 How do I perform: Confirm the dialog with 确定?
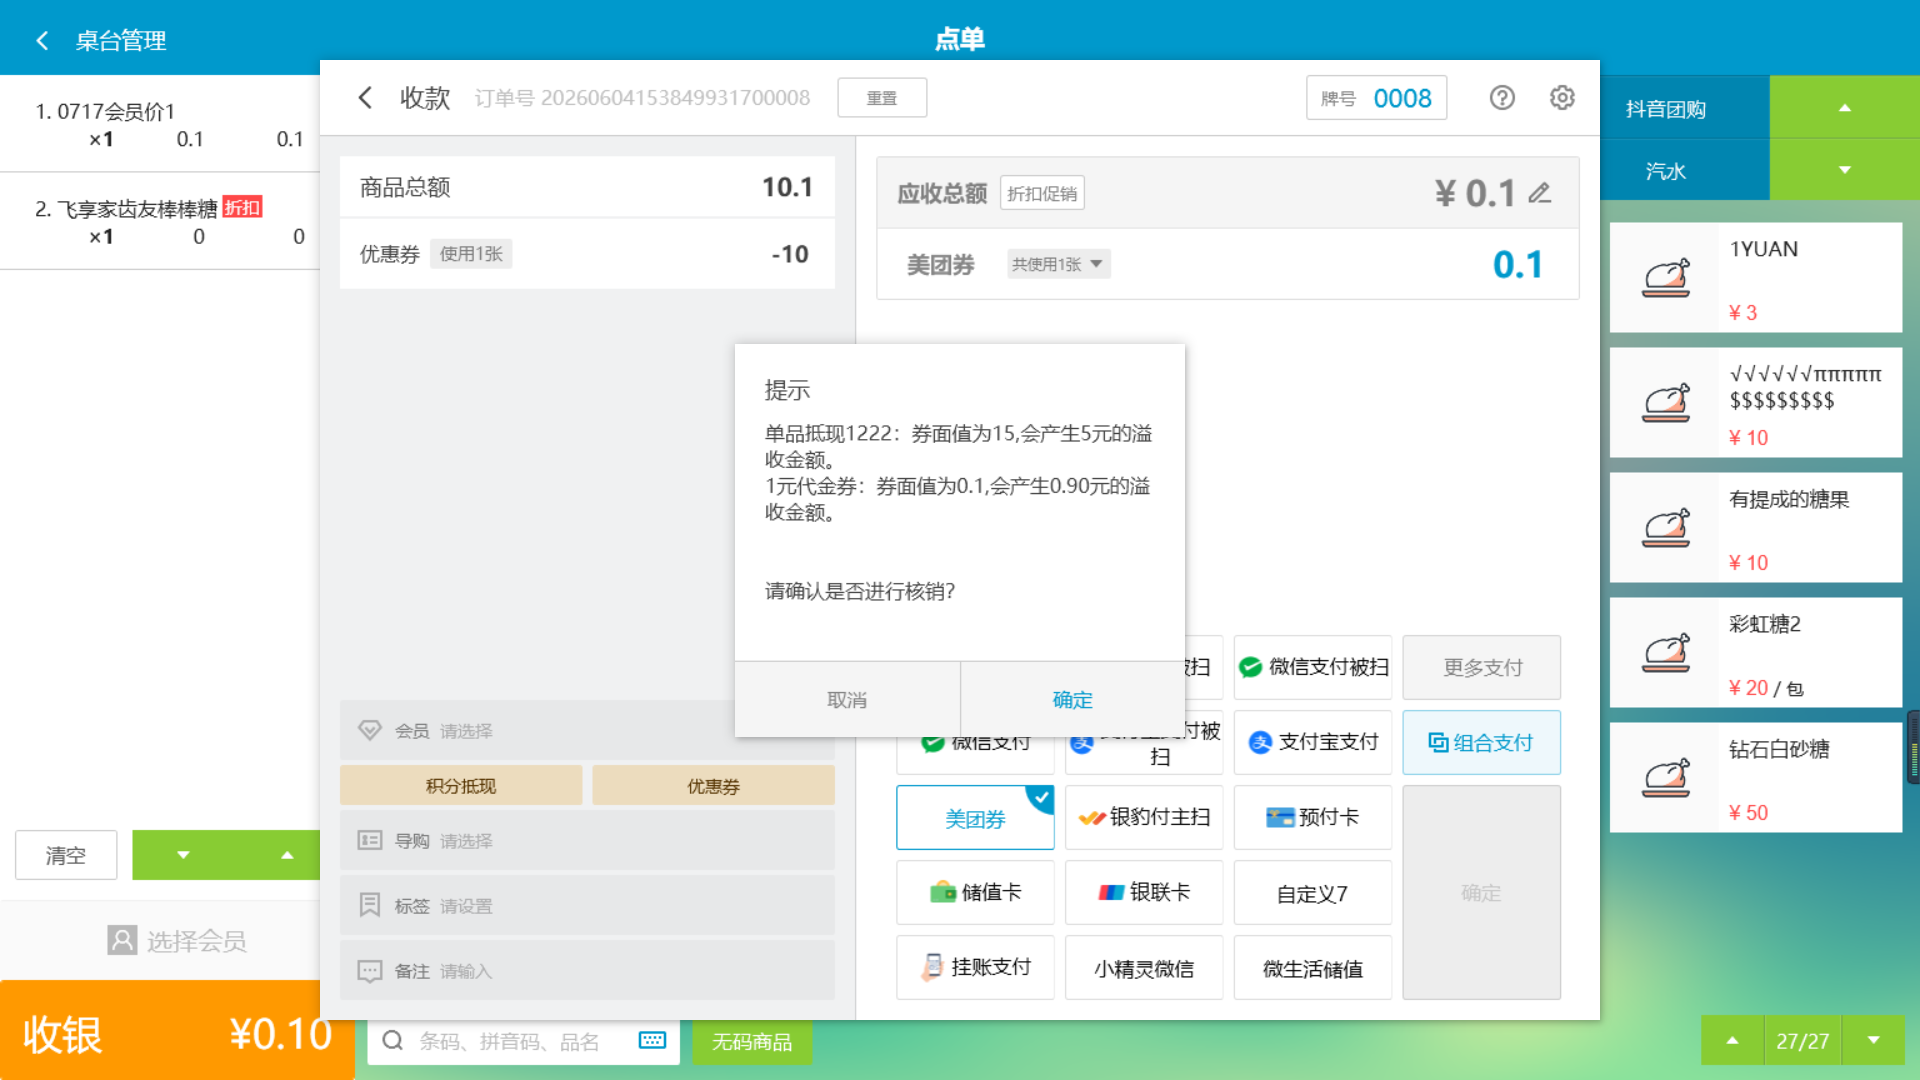tap(1072, 699)
